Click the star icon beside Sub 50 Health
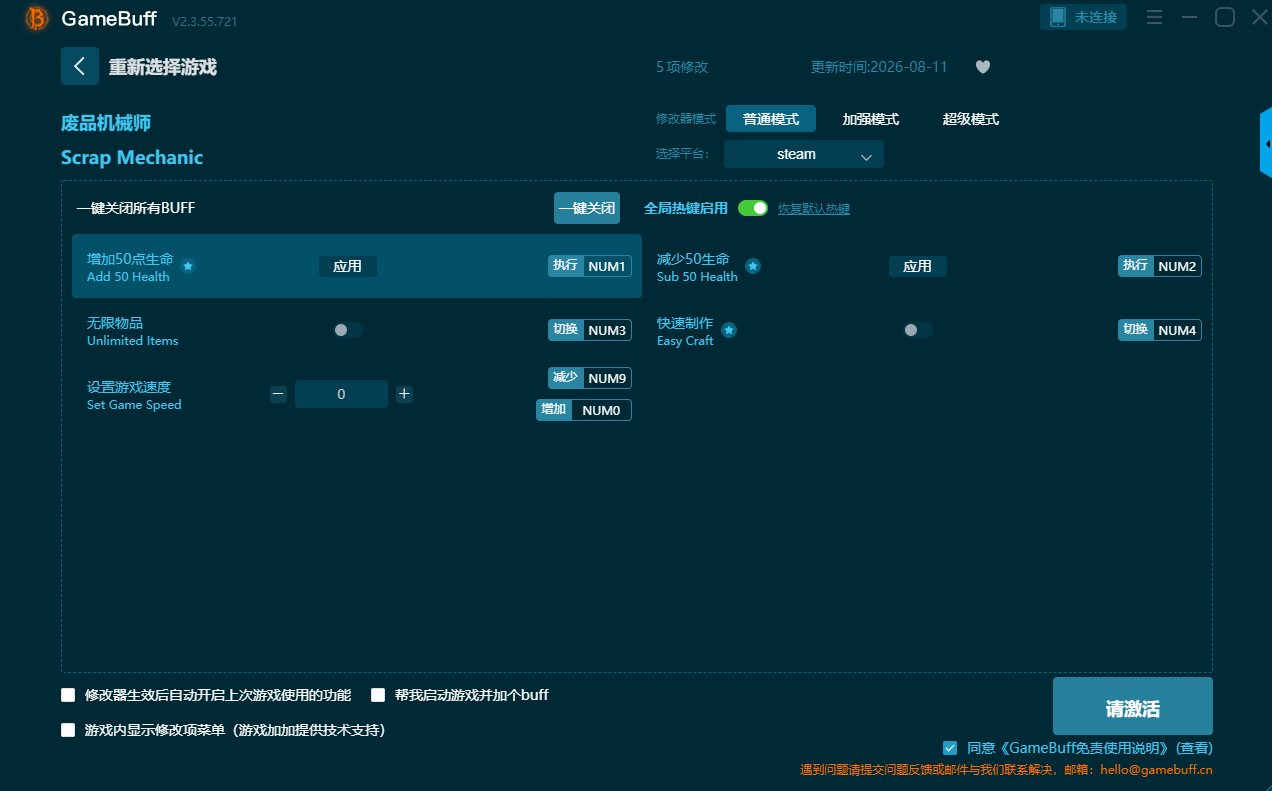 (753, 266)
